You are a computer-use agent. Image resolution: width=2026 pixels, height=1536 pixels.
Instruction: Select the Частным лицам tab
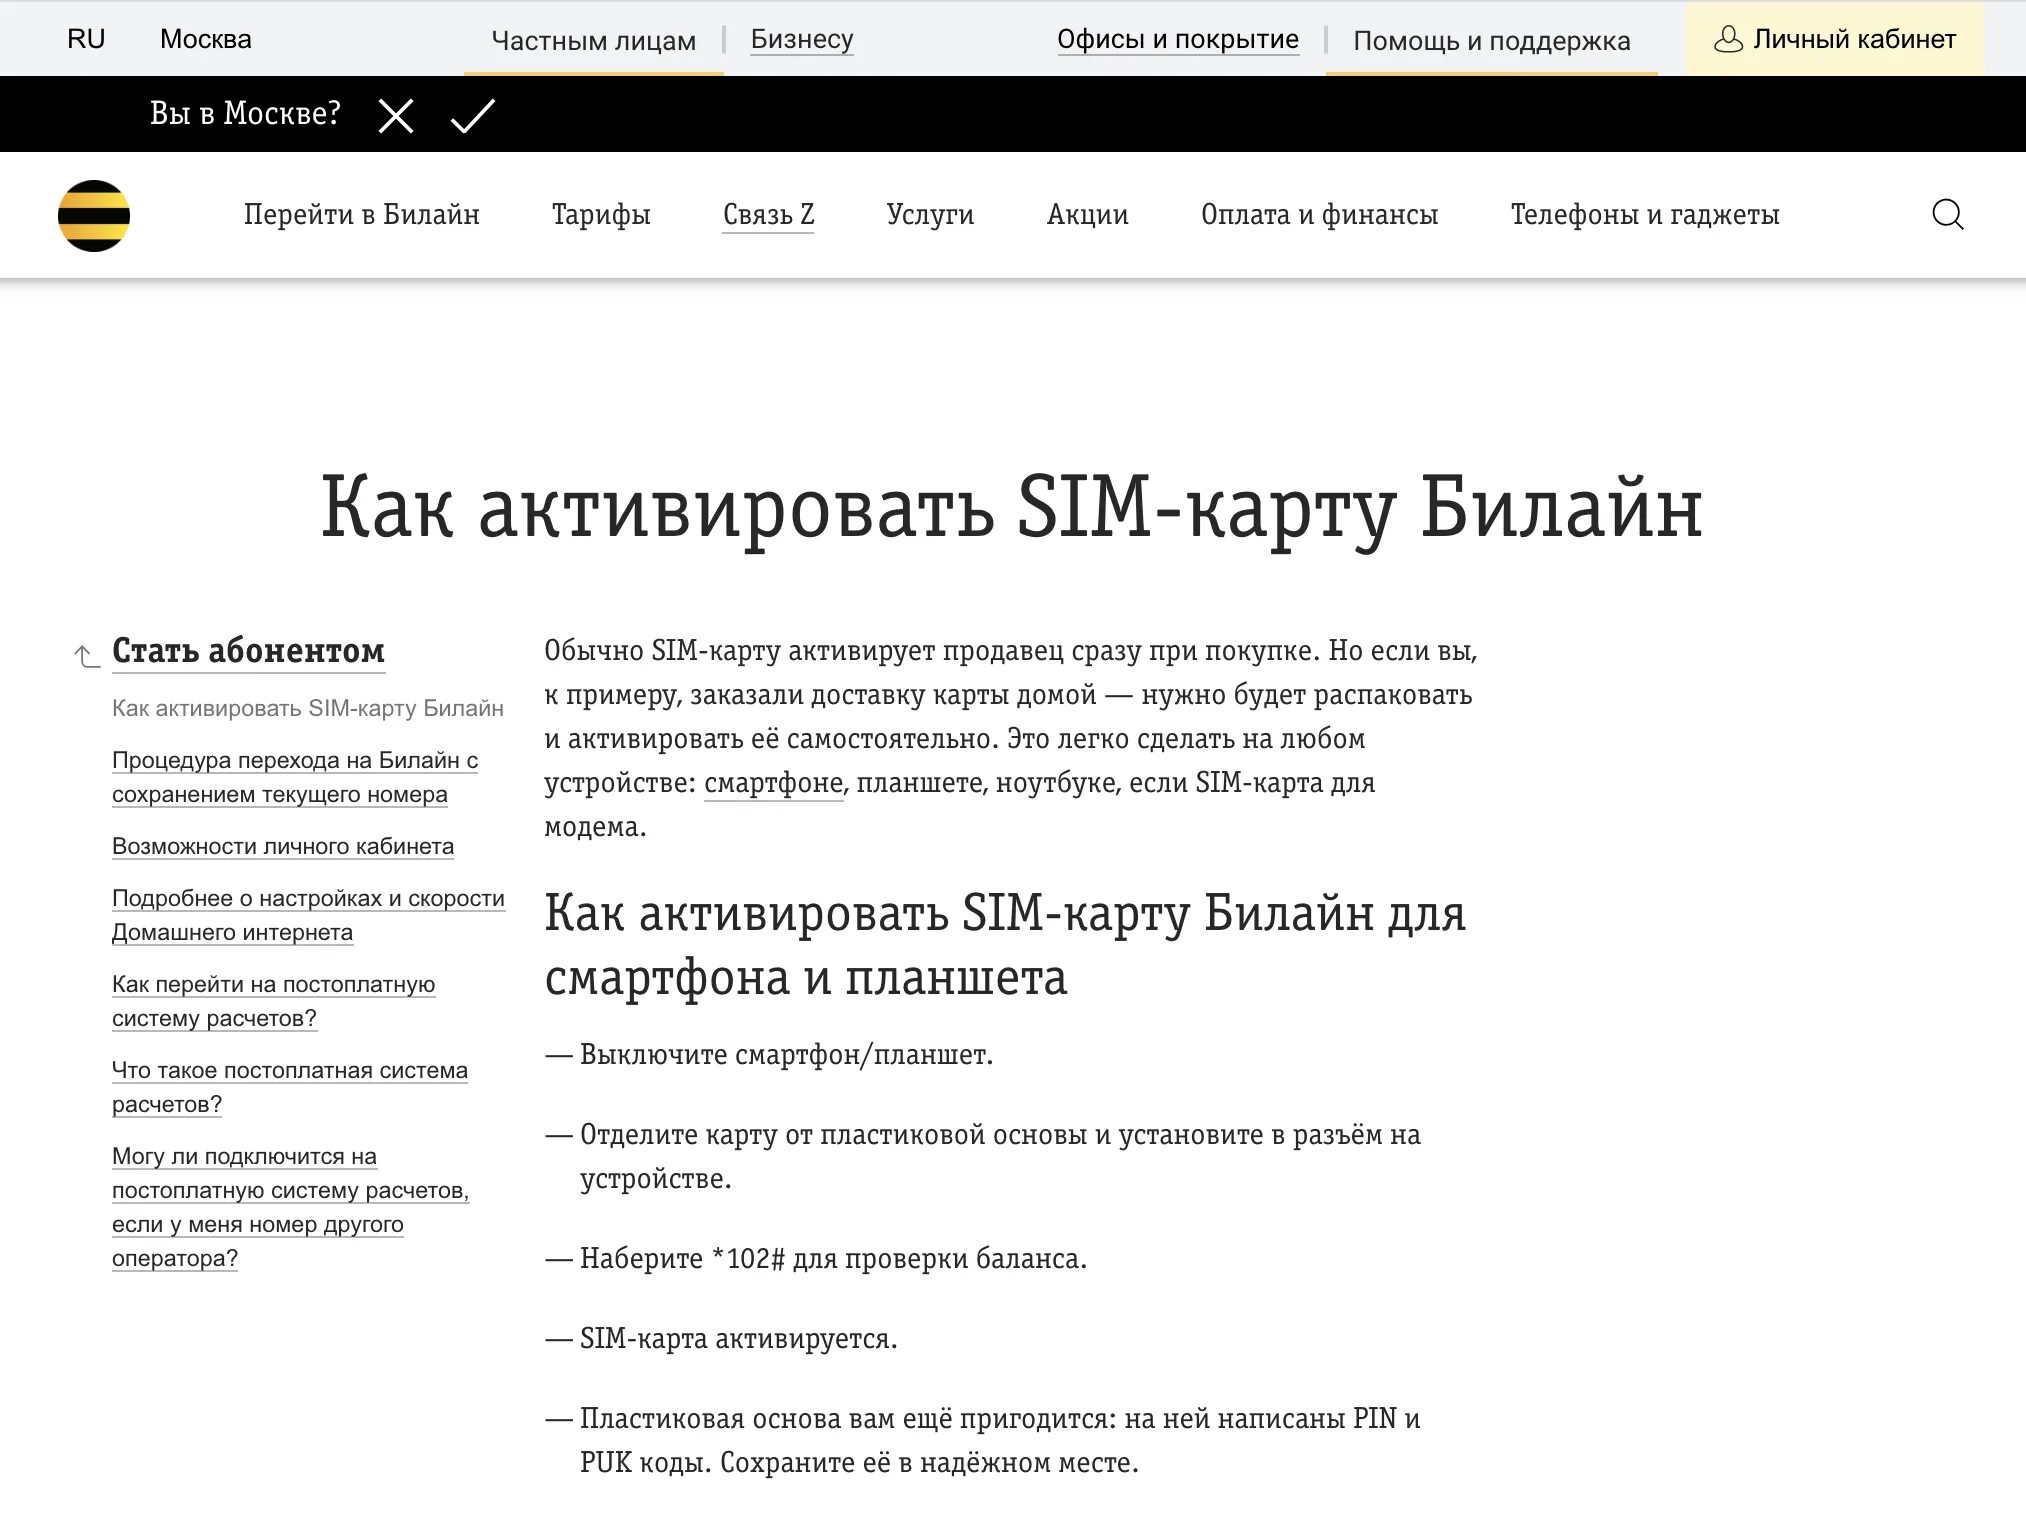(594, 40)
